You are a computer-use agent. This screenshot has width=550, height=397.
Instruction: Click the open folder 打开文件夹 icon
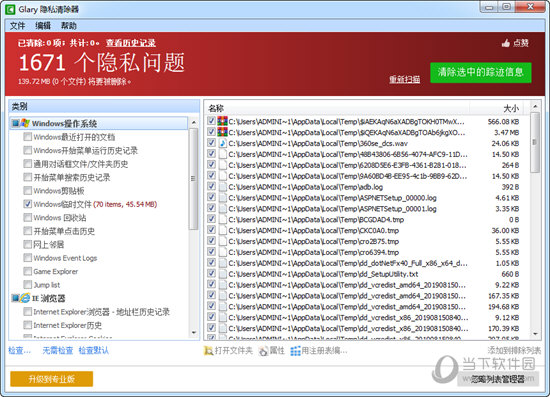tap(208, 350)
